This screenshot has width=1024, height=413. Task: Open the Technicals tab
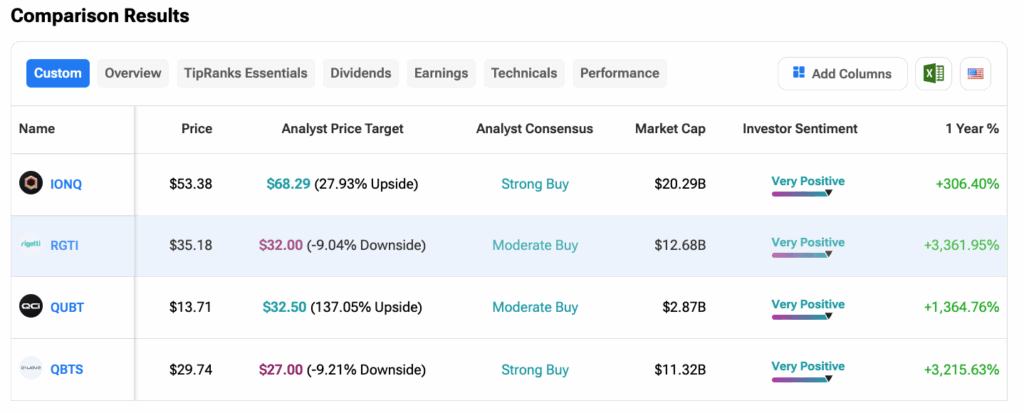(x=524, y=73)
